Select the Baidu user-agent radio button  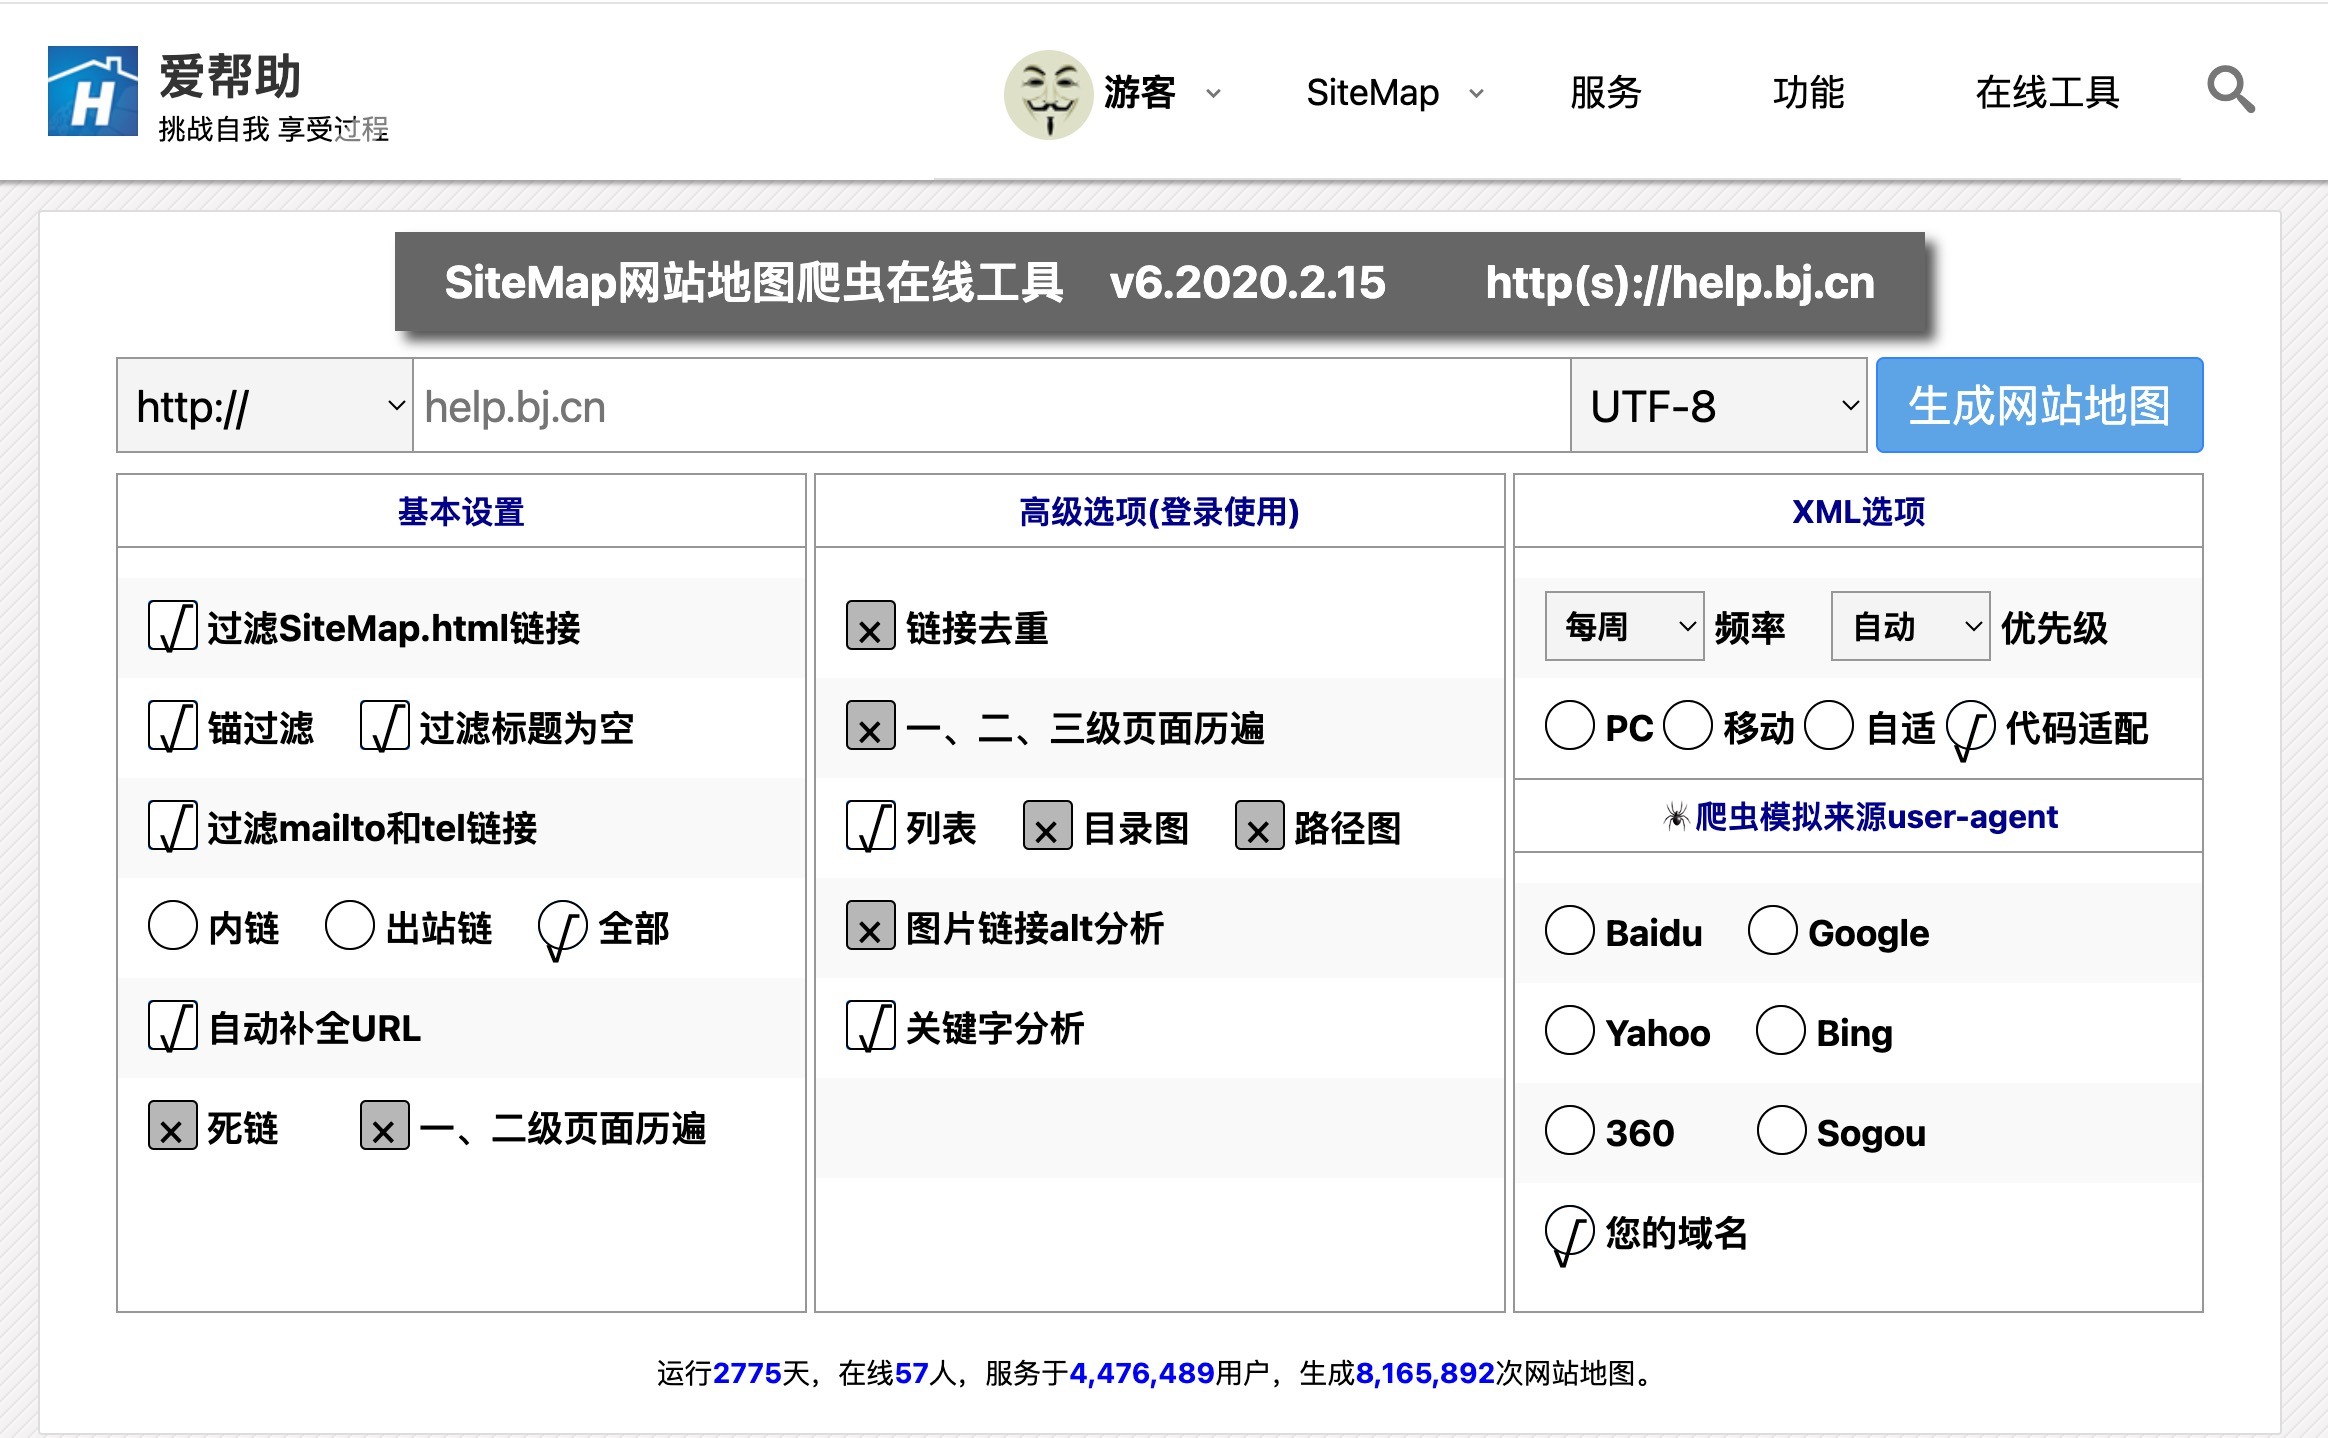point(1569,930)
